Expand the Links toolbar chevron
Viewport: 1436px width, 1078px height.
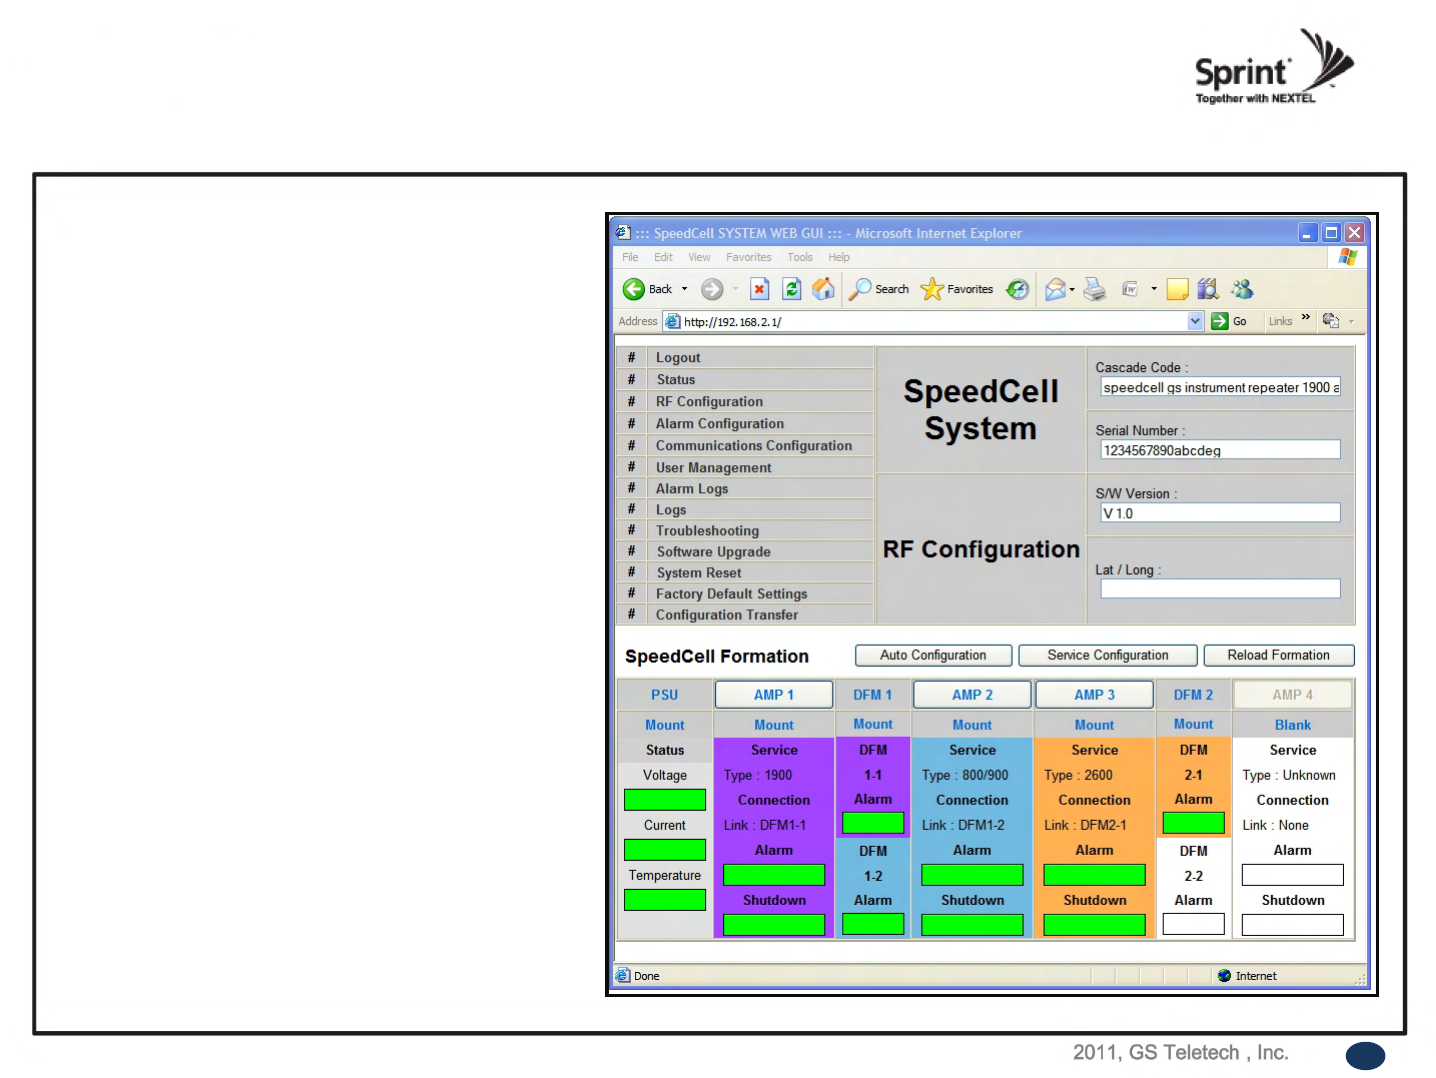pyautogui.click(x=1305, y=318)
